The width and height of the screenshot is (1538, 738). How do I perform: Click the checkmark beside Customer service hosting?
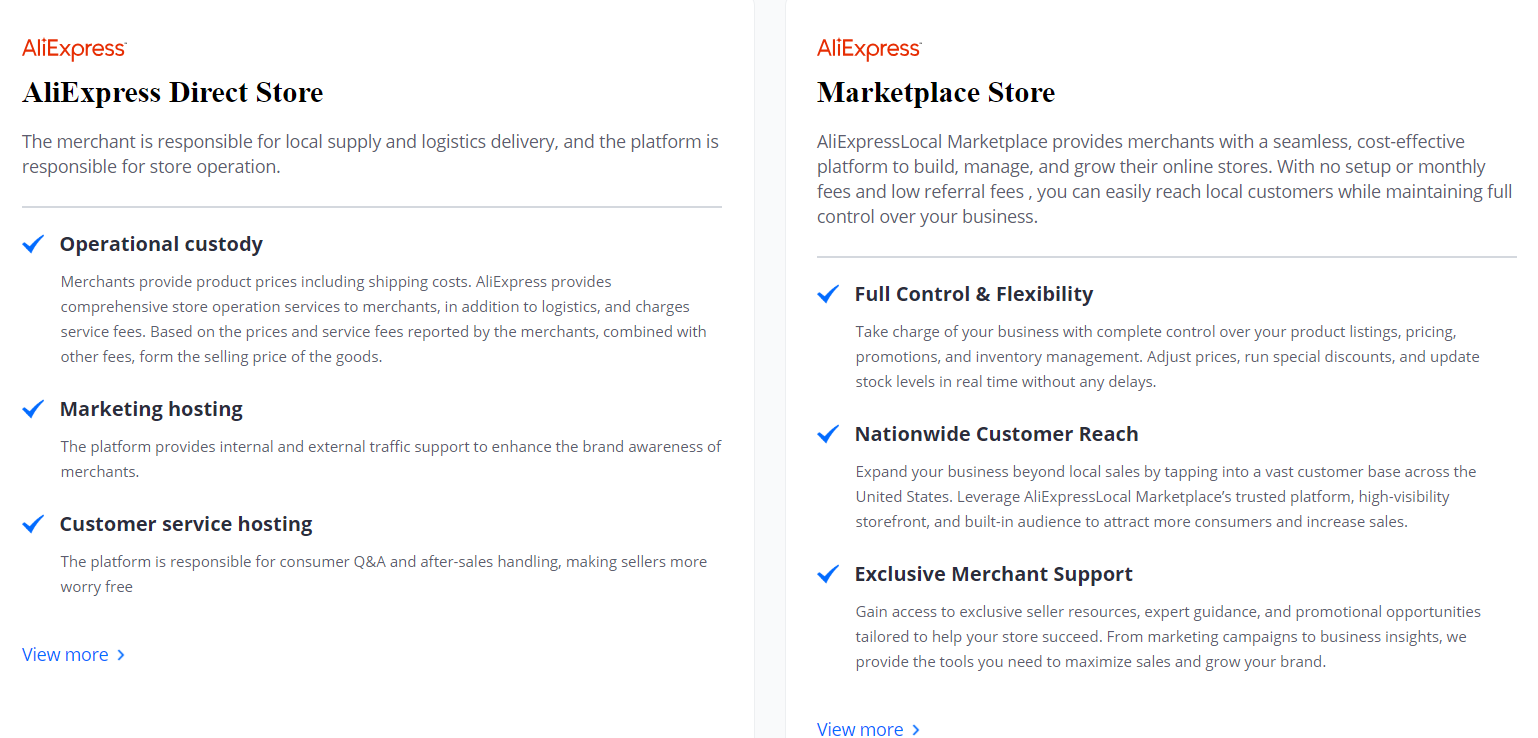pyautogui.click(x=32, y=523)
